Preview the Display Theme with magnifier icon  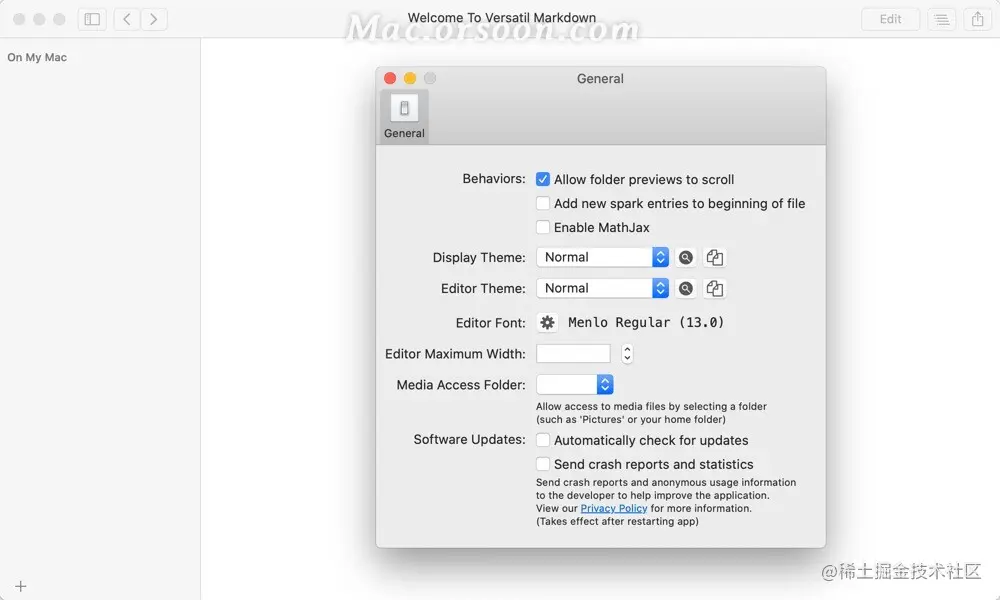coord(686,258)
